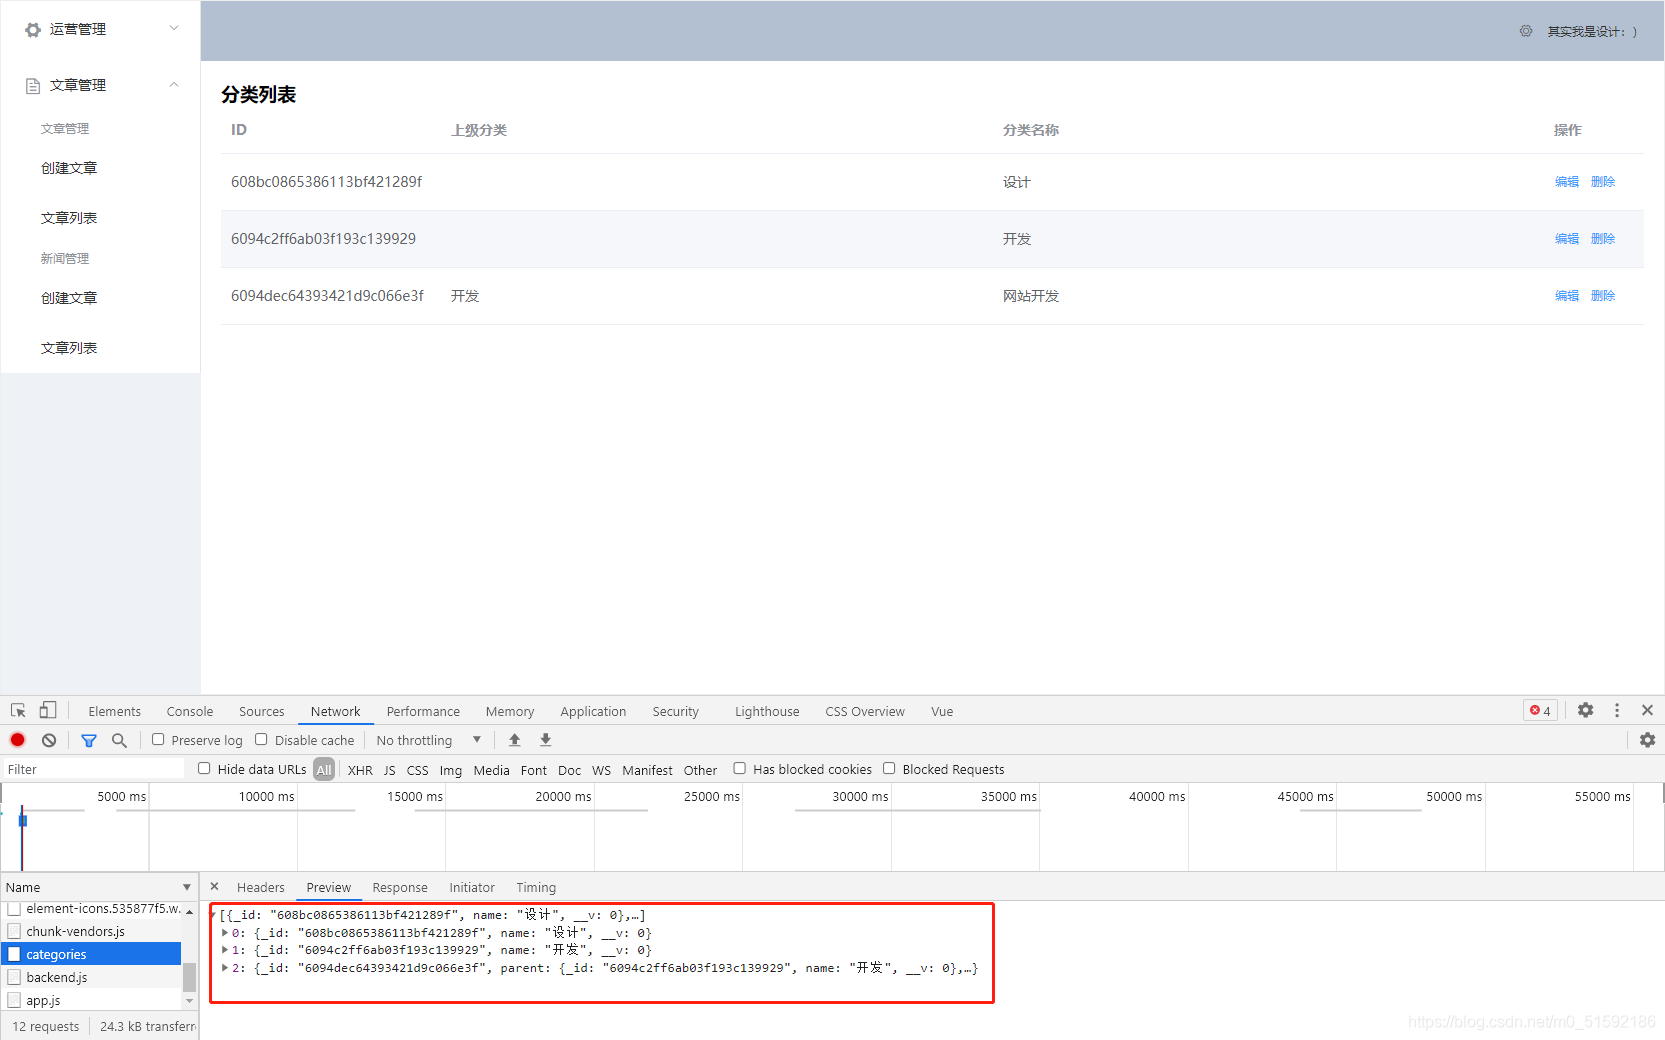This screenshot has height=1040, width=1665.
Task: Open 创建文章 under 文章管理 group
Action: [69, 168]
